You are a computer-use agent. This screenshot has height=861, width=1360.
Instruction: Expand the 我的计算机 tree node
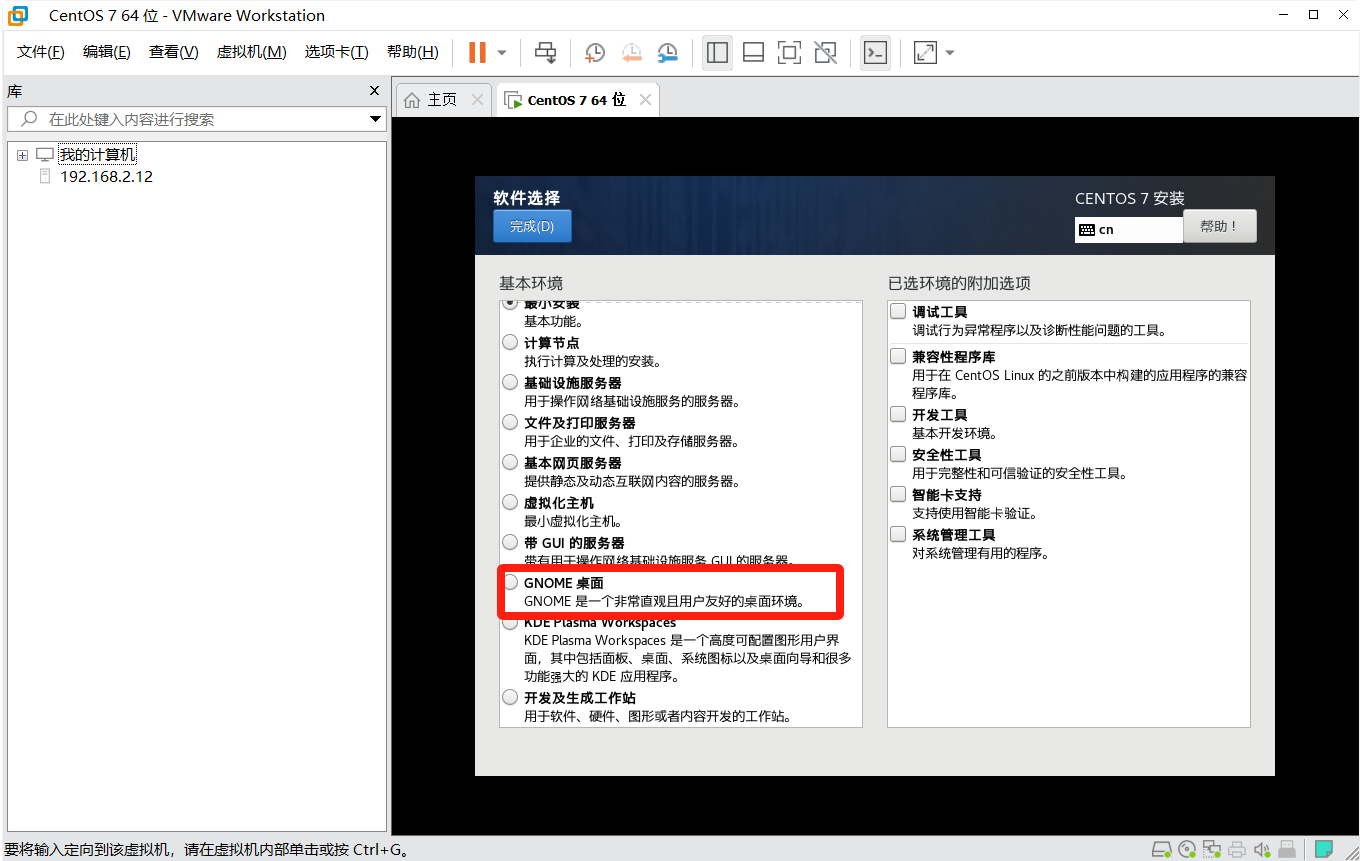[x=22, y=155]
